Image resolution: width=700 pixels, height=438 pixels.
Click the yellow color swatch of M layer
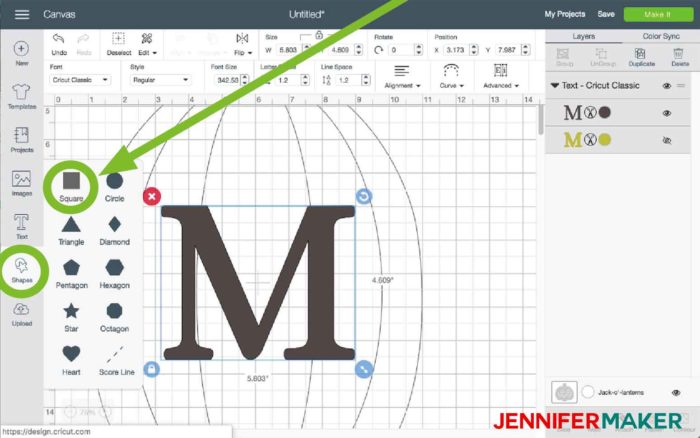click(604, 140)
